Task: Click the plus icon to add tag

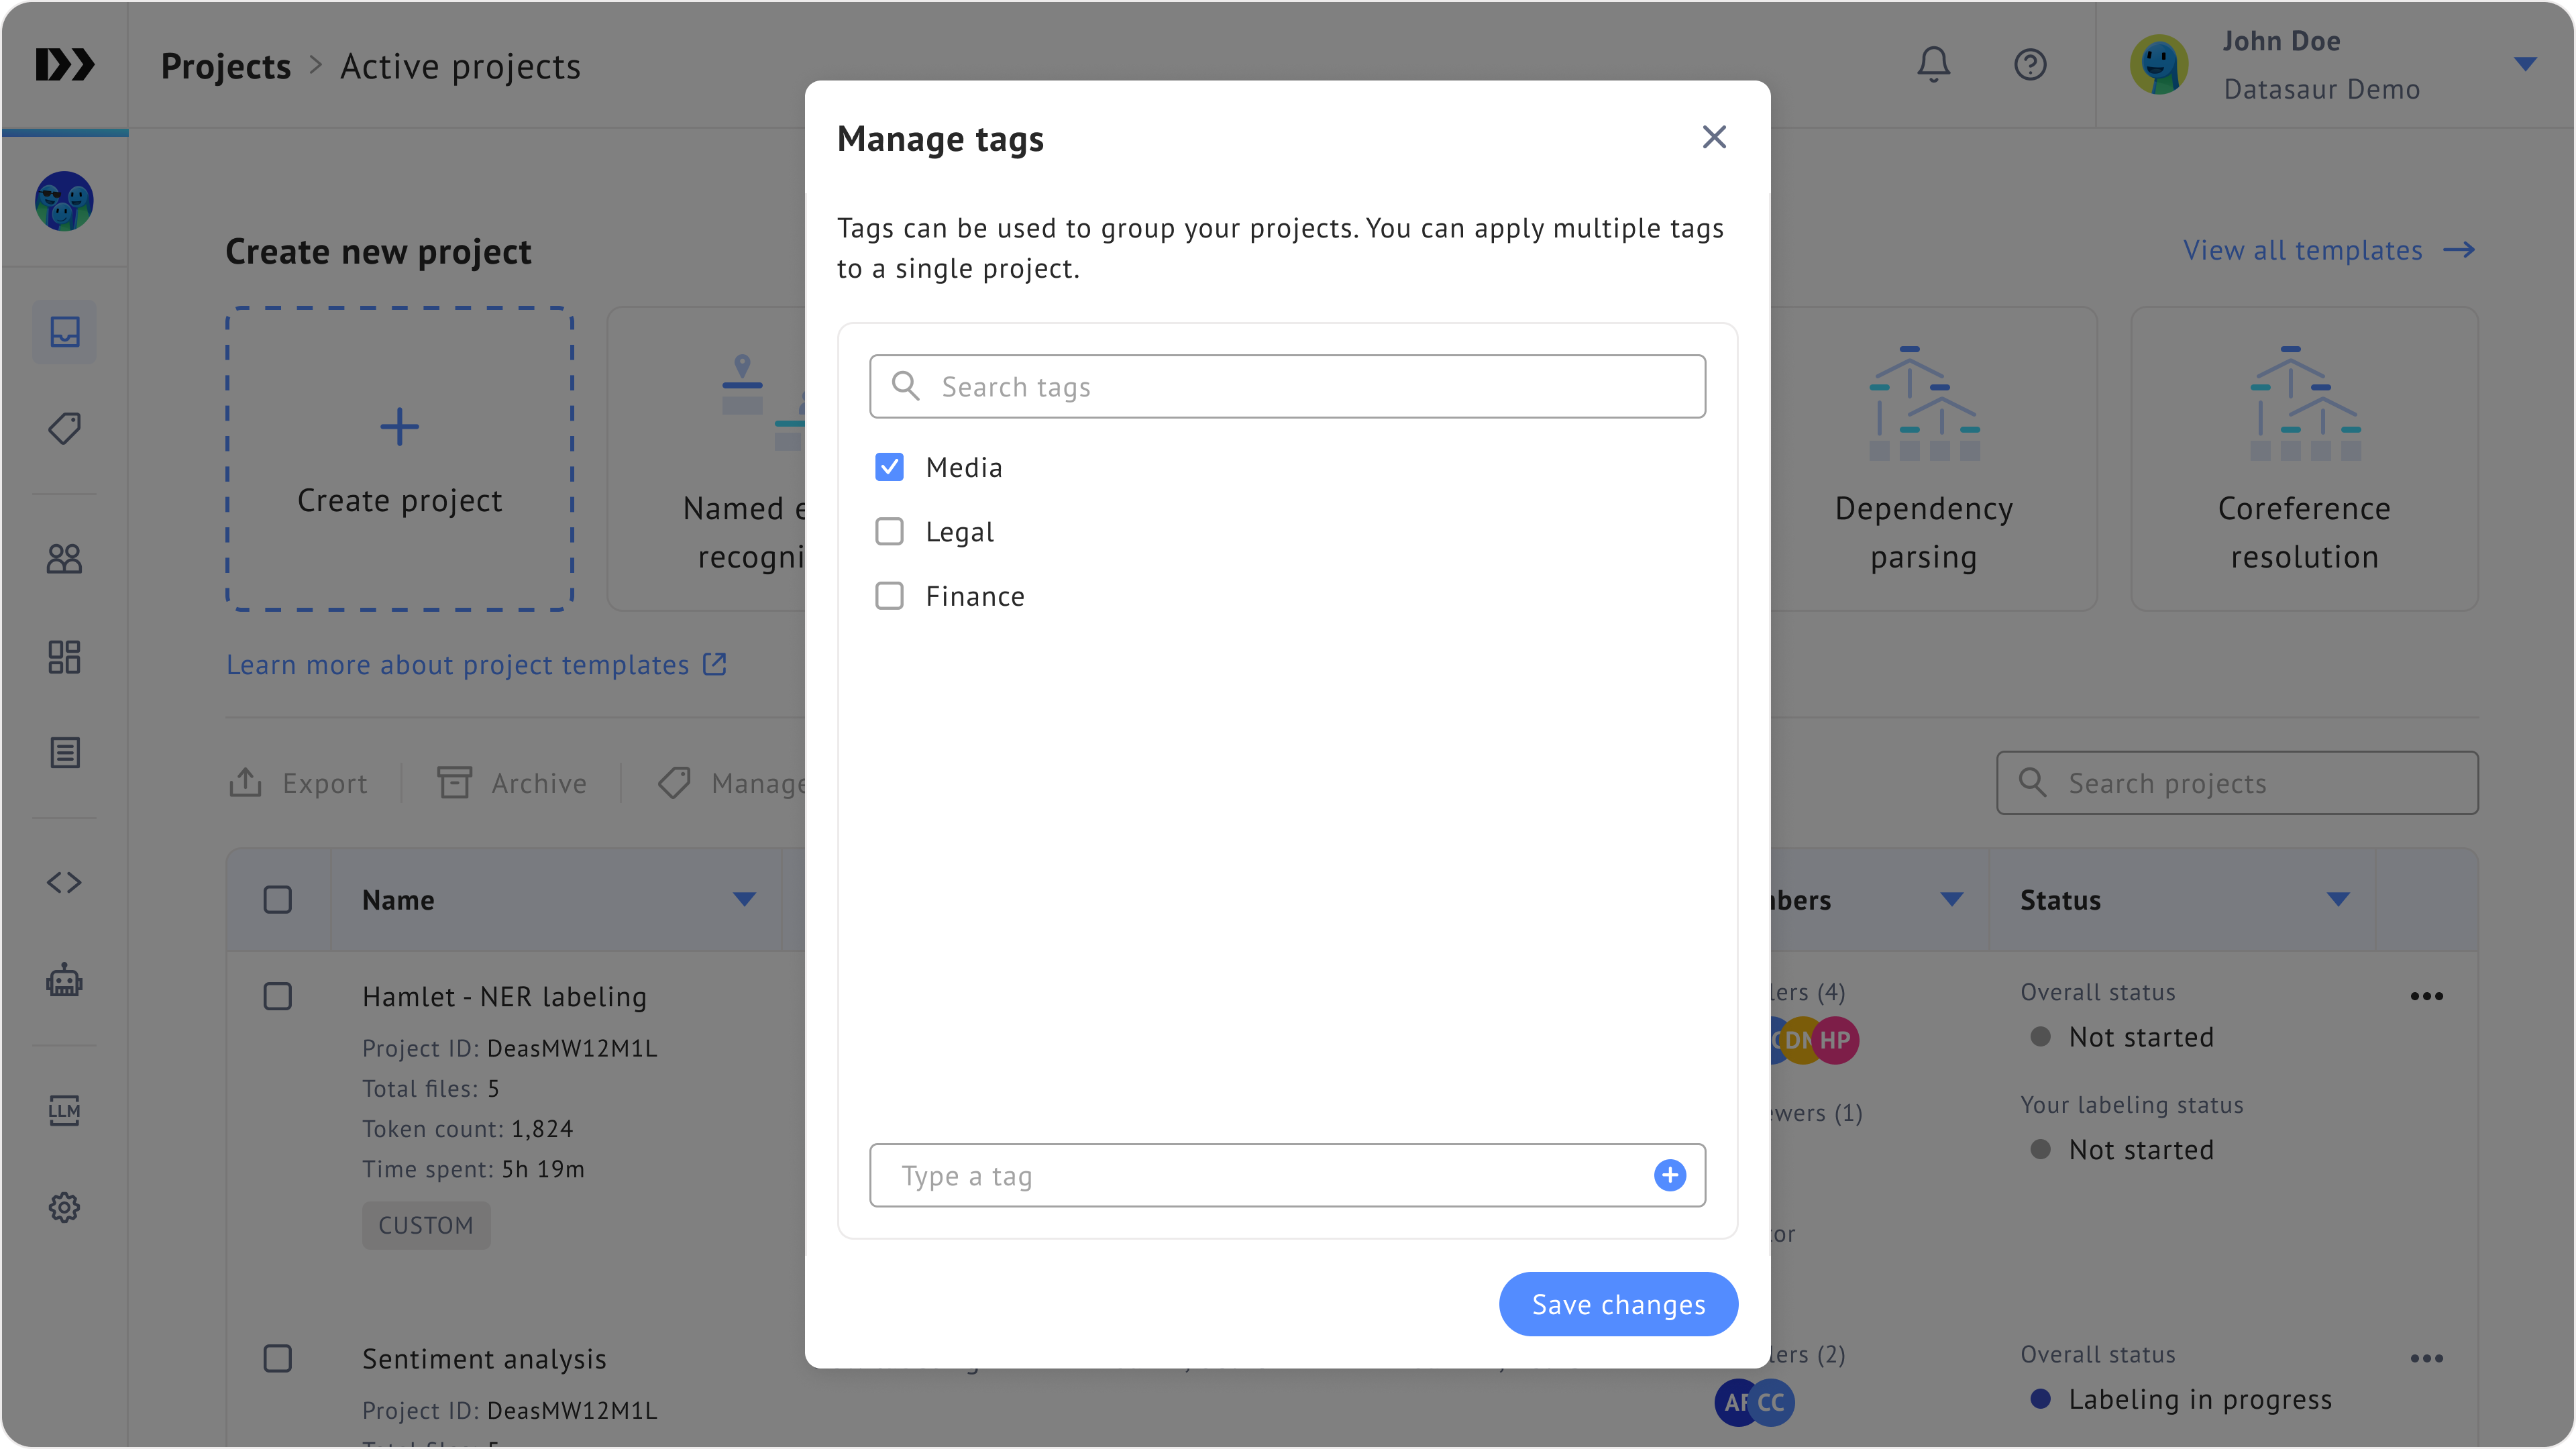Action: click(1669, 1175)
